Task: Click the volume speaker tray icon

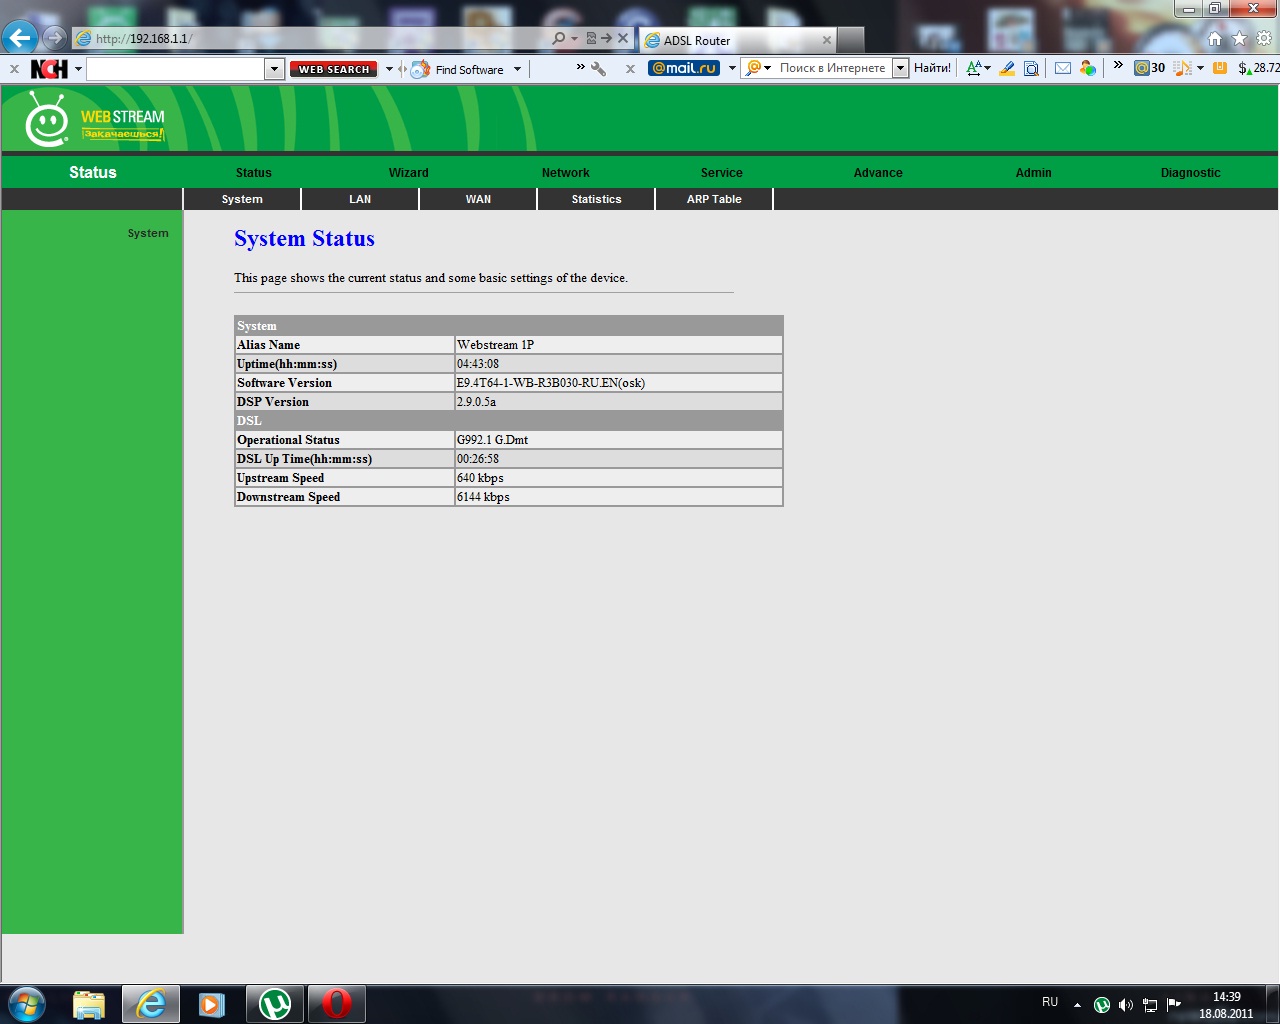Action: tap(1126, 1005)
